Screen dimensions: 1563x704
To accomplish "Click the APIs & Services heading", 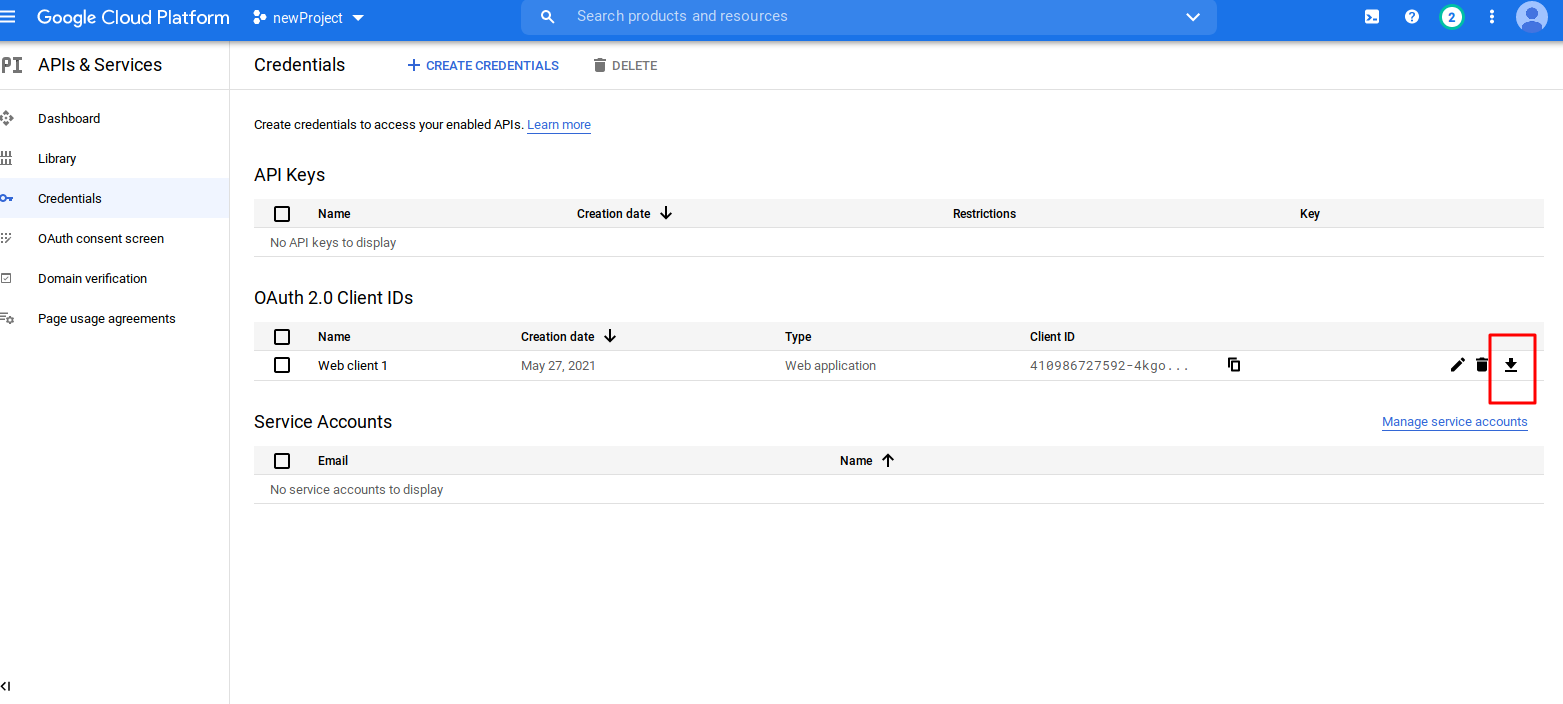I will pyautogui.click(x=100, y=65).
